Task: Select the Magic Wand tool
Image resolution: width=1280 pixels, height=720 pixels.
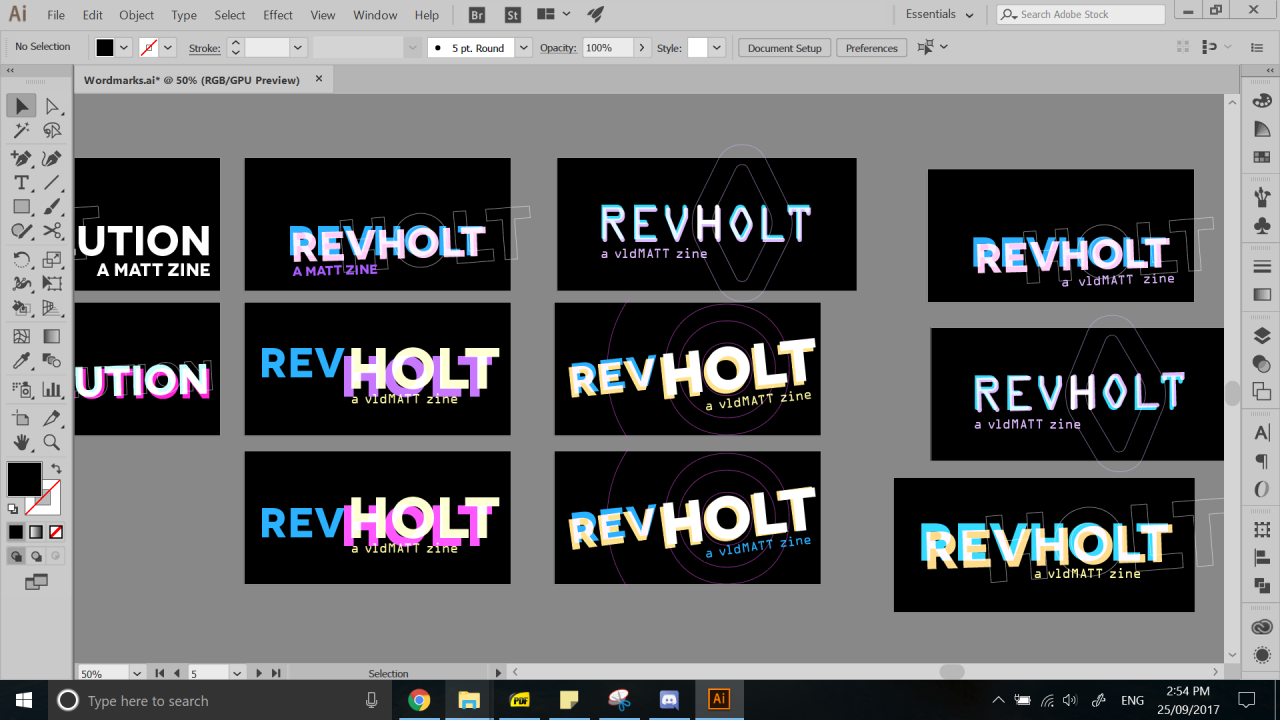Action: [22, 131]
